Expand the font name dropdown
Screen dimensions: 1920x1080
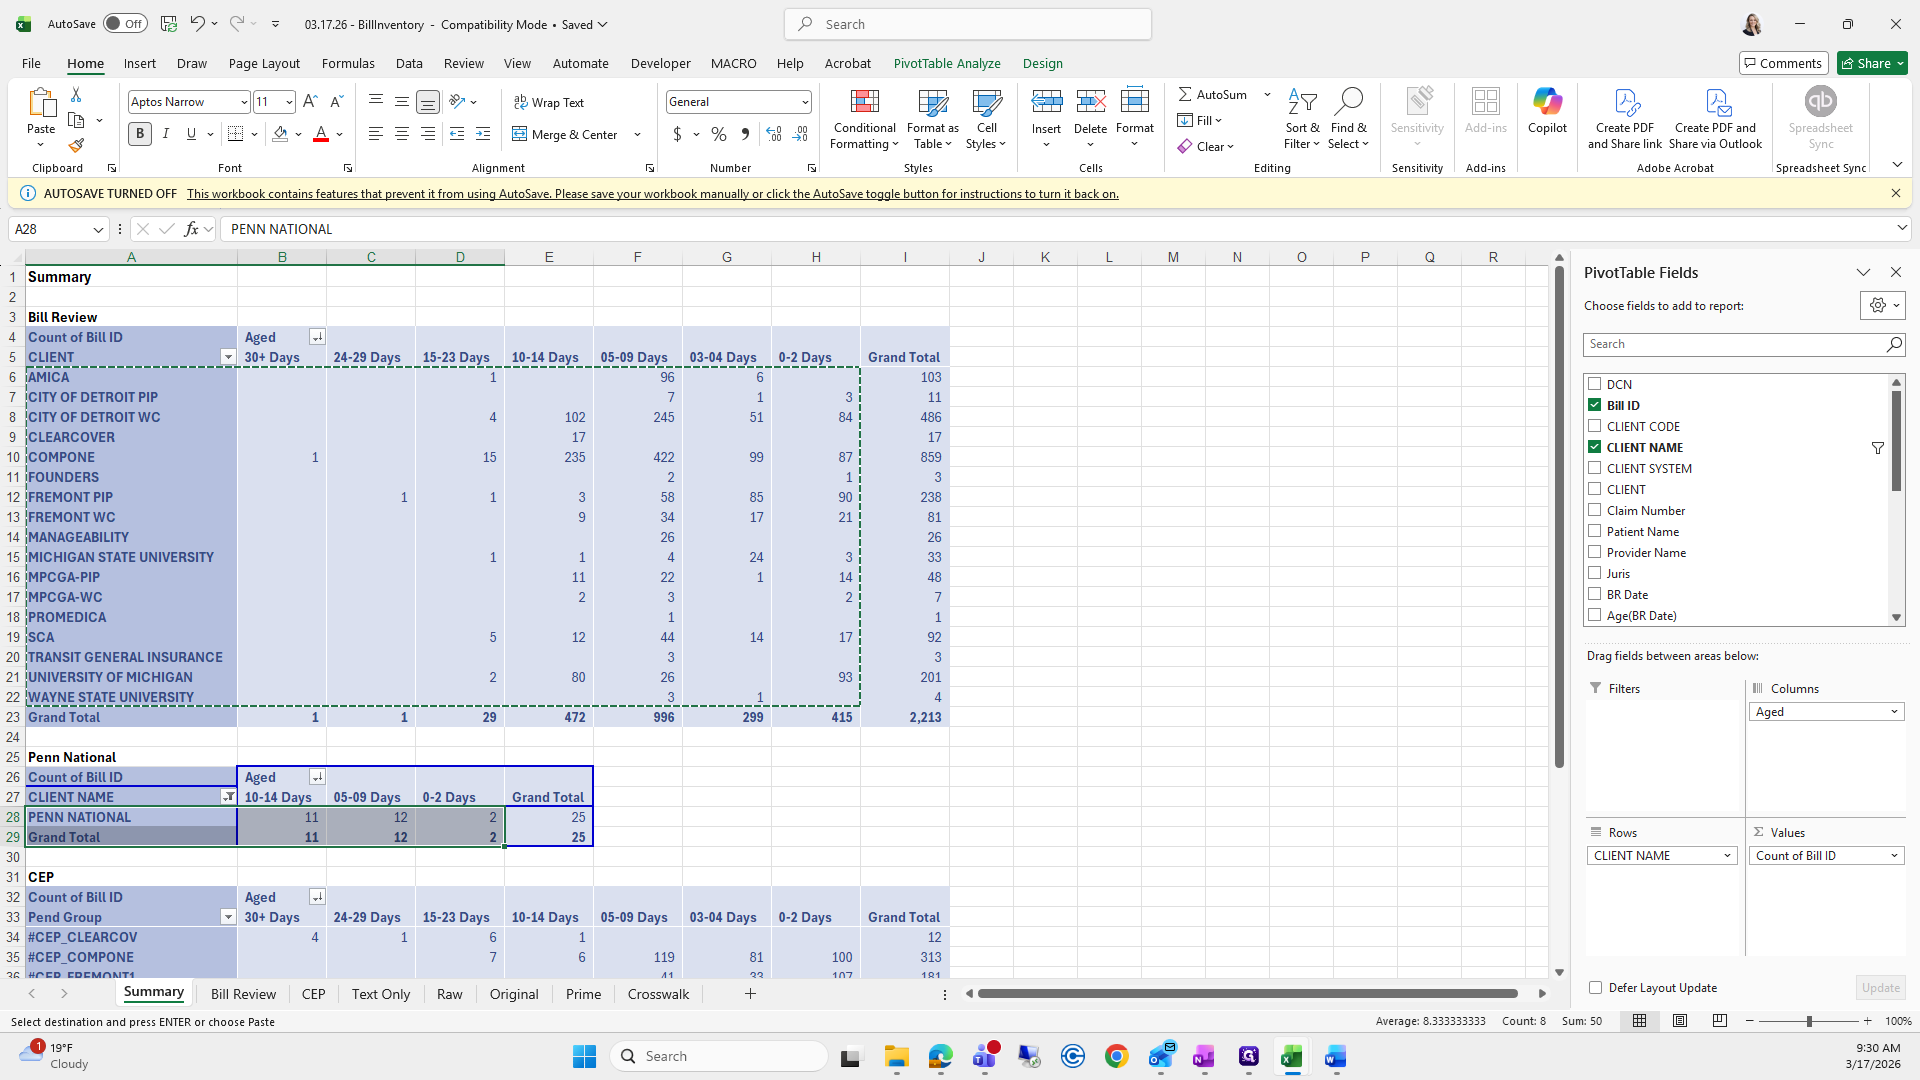(x=243, y=102)
